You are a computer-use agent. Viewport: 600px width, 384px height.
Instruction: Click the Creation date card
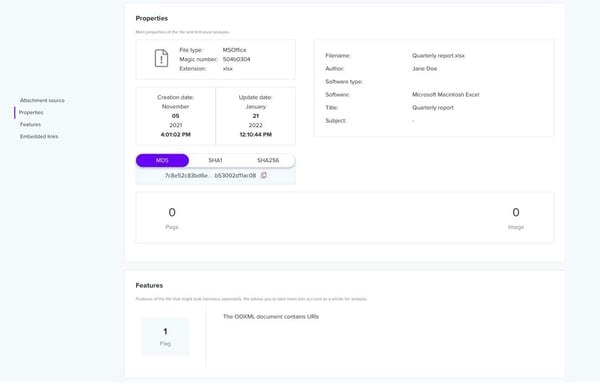pyautogui.click(x=176, y=116)
